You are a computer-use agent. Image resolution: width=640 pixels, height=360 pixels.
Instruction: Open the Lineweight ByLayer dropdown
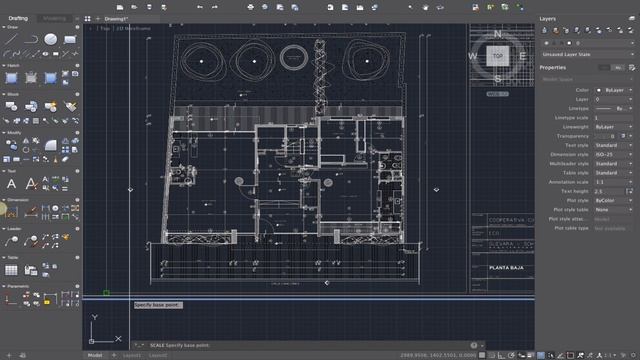click(613, 127)
